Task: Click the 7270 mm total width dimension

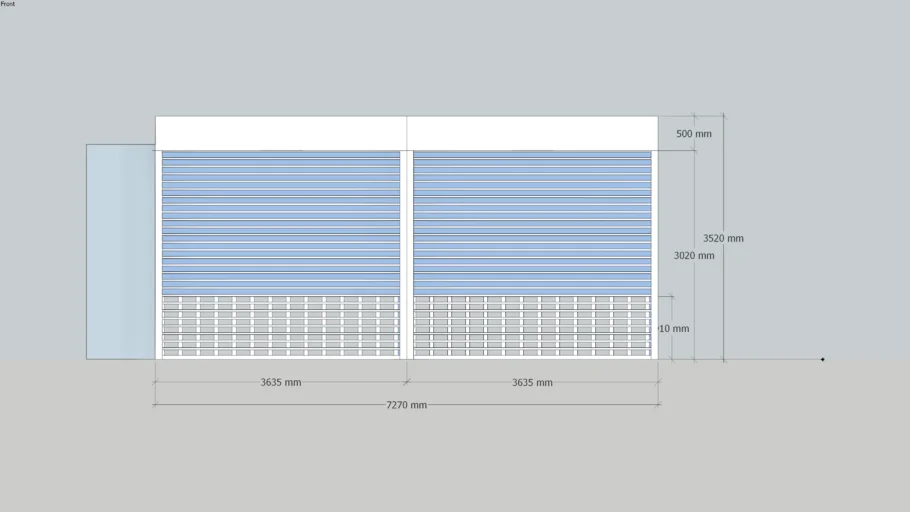Action: pyautogui.click(x=407, y=405)
